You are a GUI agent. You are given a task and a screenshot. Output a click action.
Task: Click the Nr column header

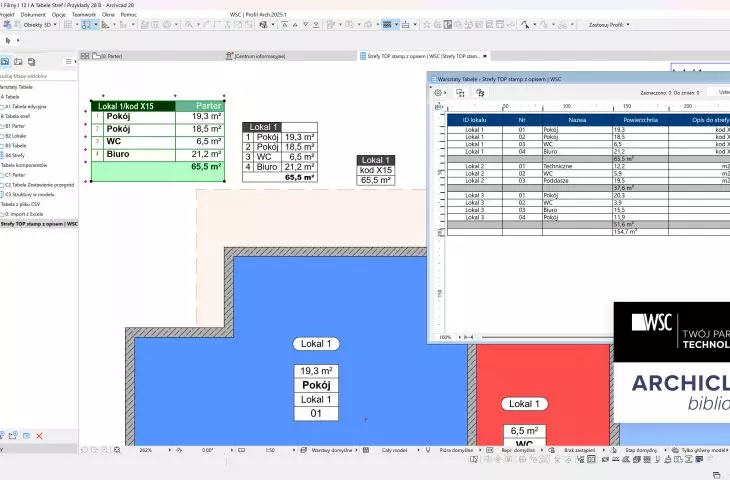pyautogui.click(x=522, y=120)
